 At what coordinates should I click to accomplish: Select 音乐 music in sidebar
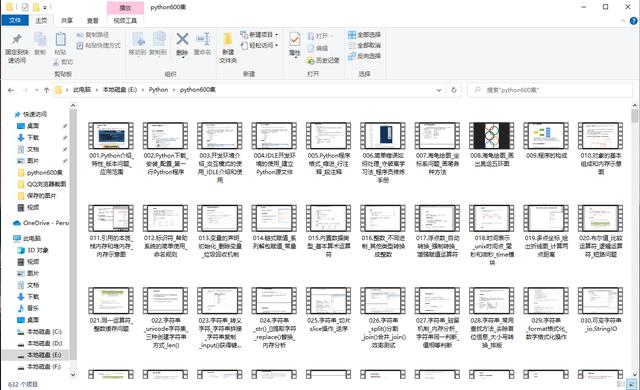(x=28, y=308)
